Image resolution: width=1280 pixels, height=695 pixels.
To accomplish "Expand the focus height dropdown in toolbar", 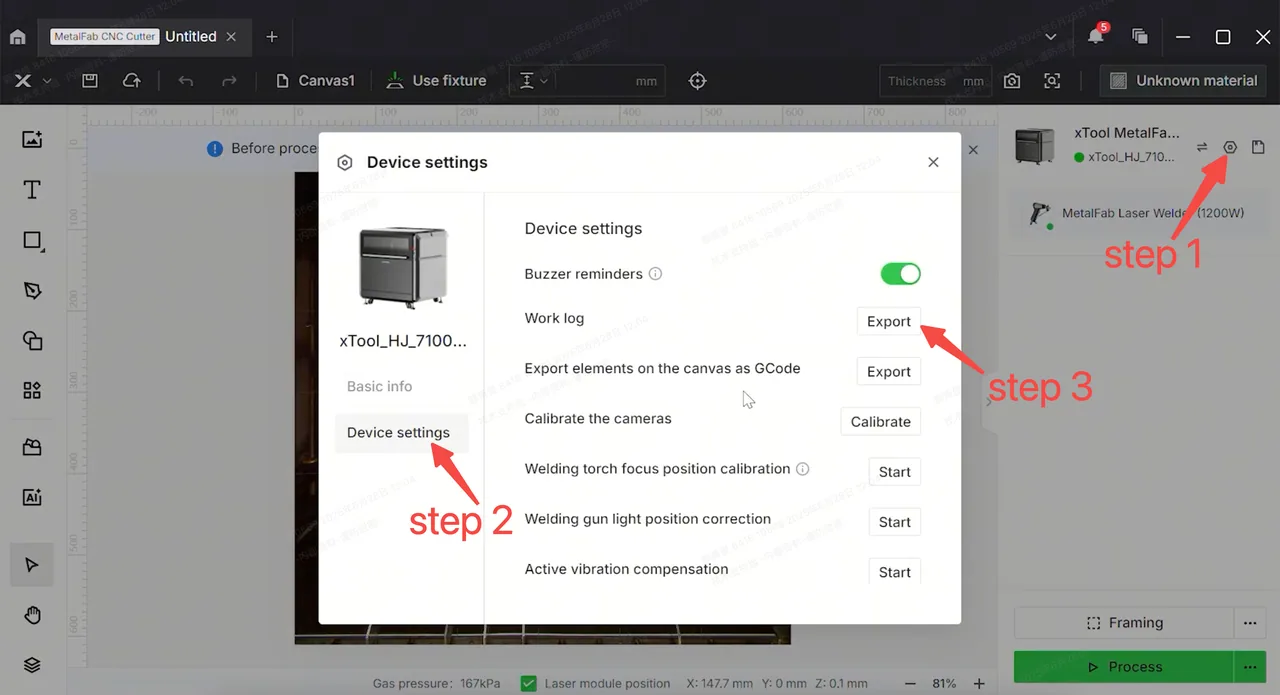I will tap(535, 81).
